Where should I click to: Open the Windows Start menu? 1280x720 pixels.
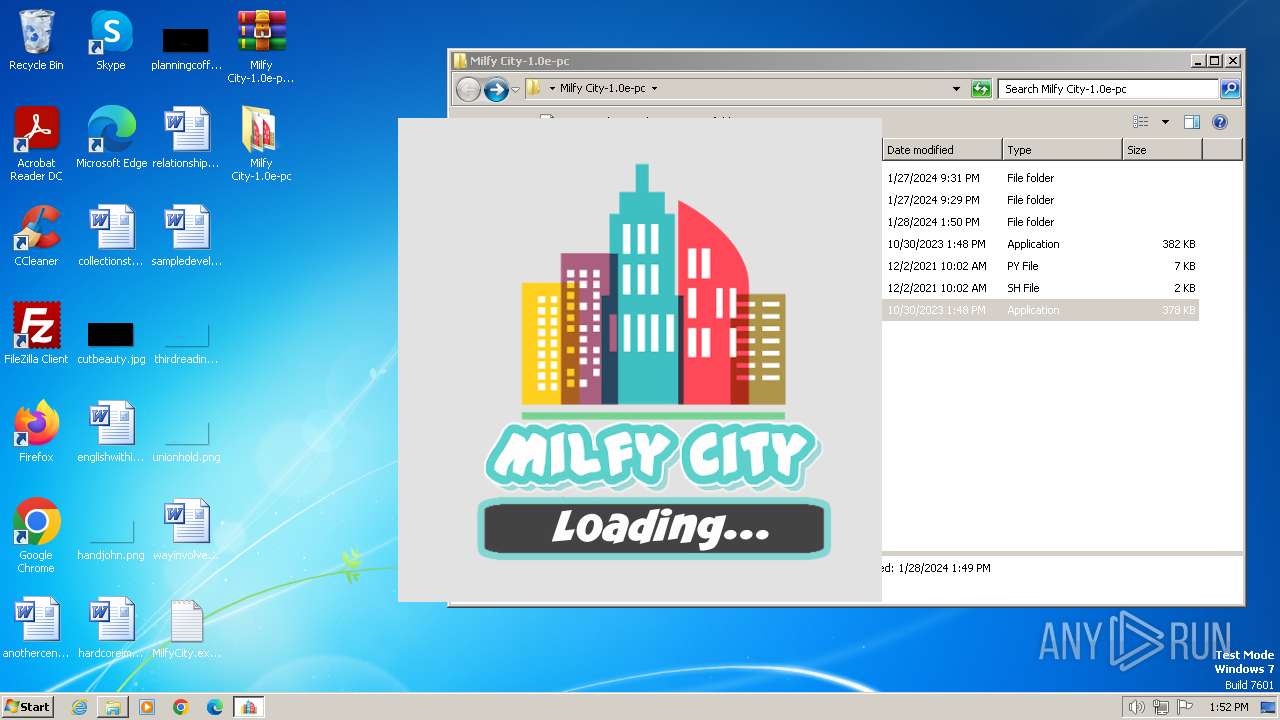27,706
